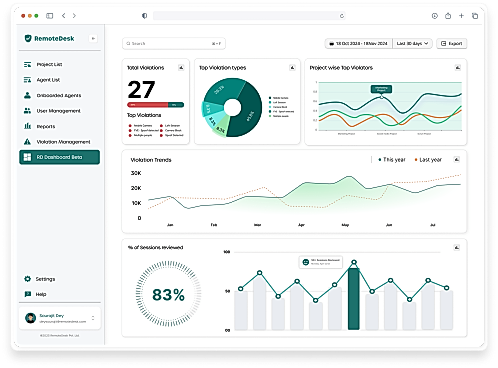Click the Settings gear icon
498x368 pixels.
pos(27,279)
